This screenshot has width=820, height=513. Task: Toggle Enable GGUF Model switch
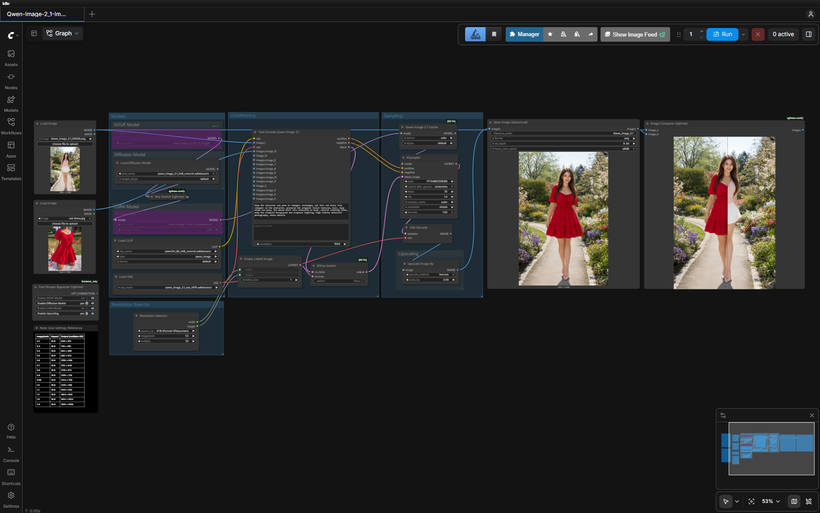pyautogui.click(x=87, y=298)
